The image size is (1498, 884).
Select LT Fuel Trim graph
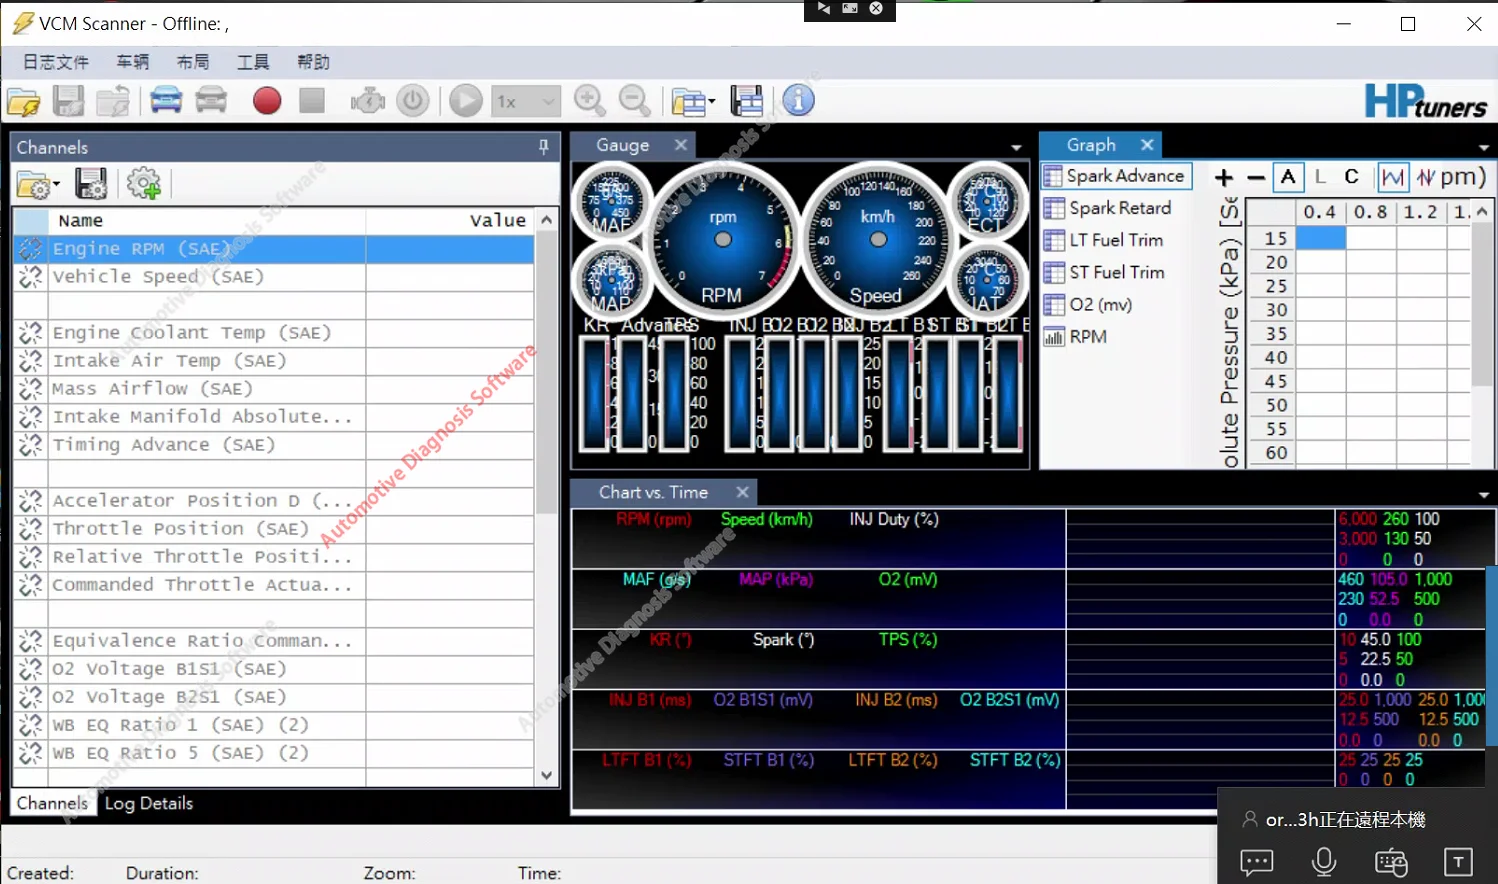tap(1104, 240)
